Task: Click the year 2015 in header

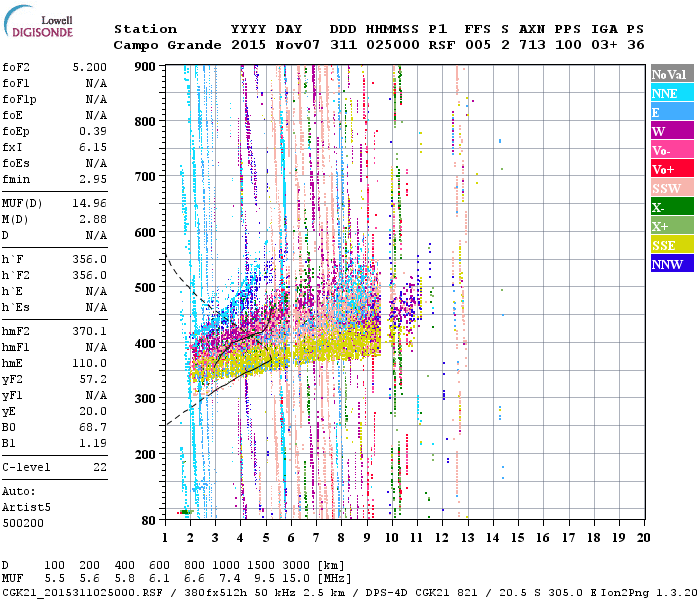Action: [249, 45]
